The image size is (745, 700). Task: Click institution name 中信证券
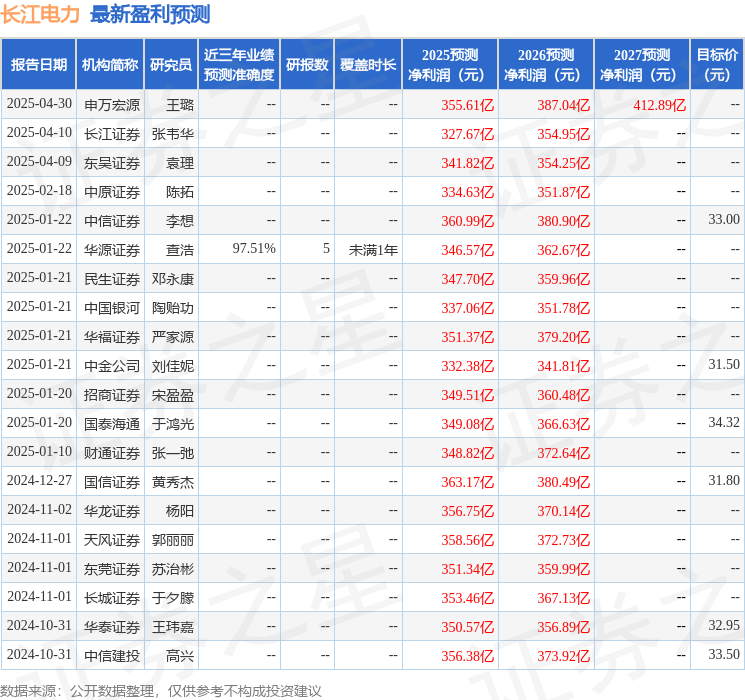[112, 221]
